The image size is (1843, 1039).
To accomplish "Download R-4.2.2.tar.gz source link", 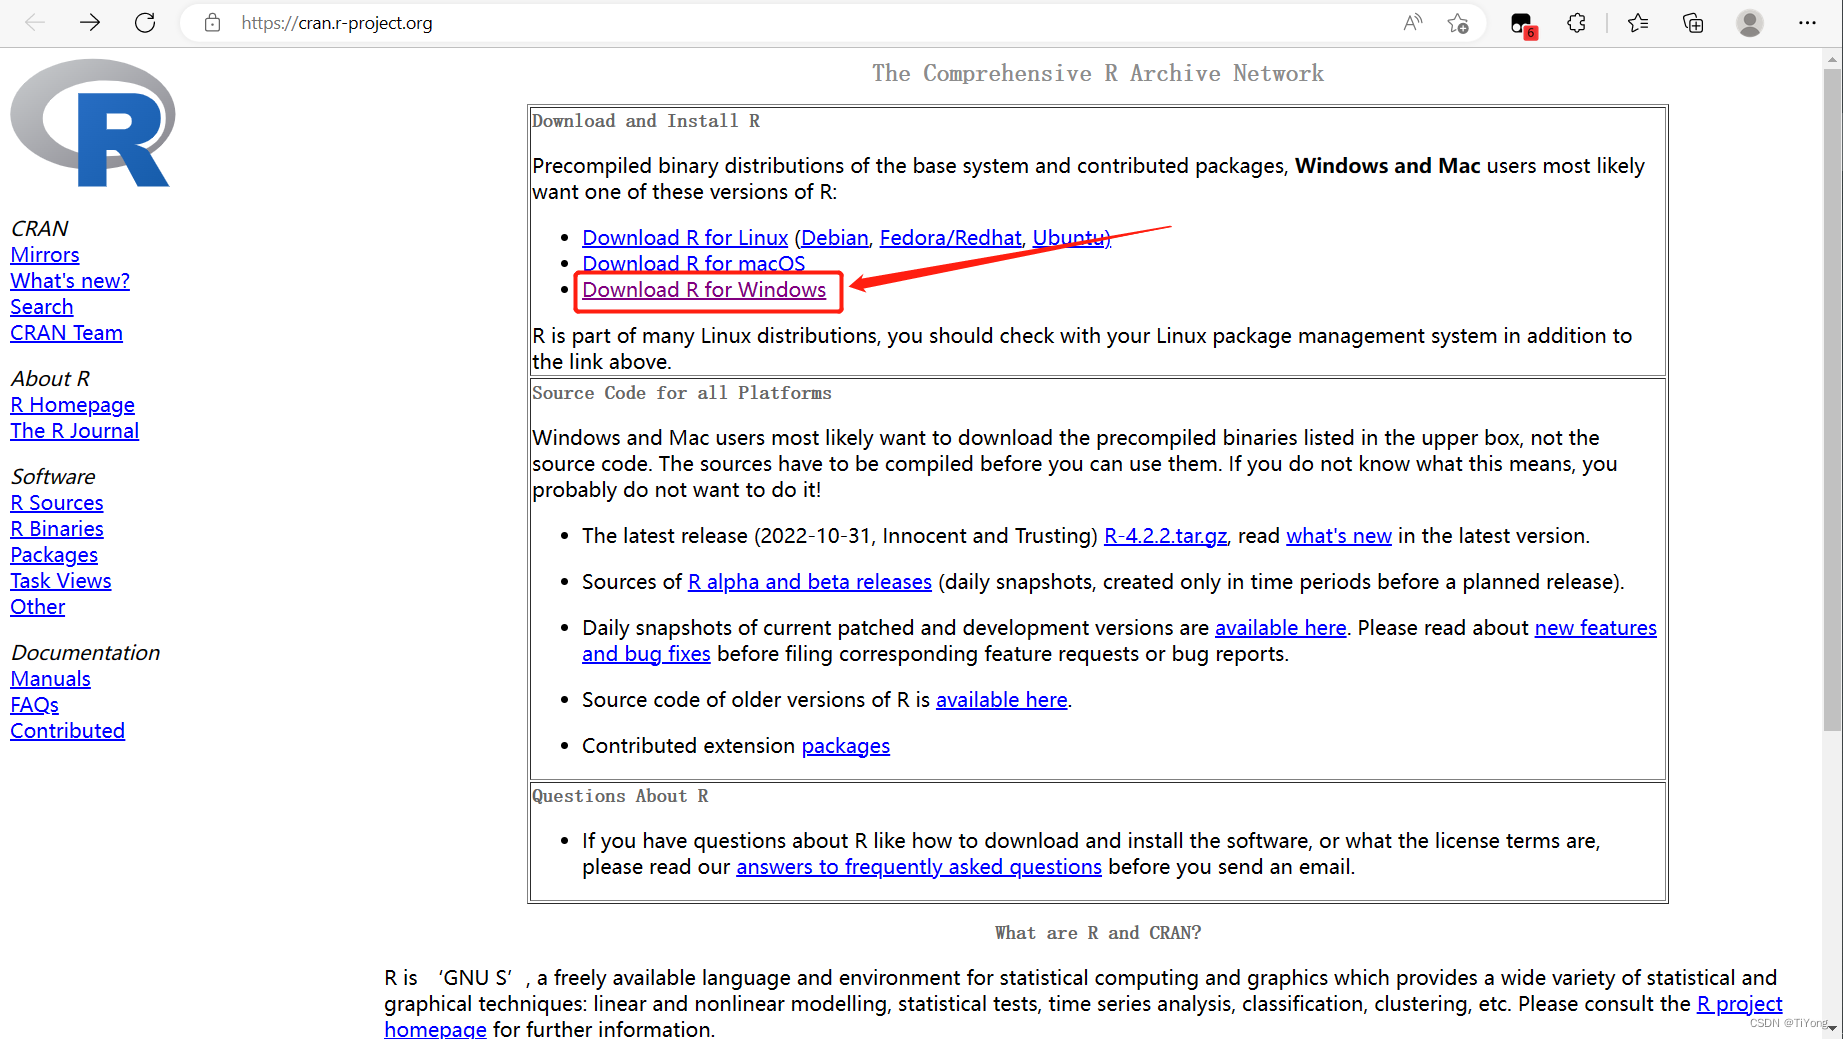I will point(1165,536).
